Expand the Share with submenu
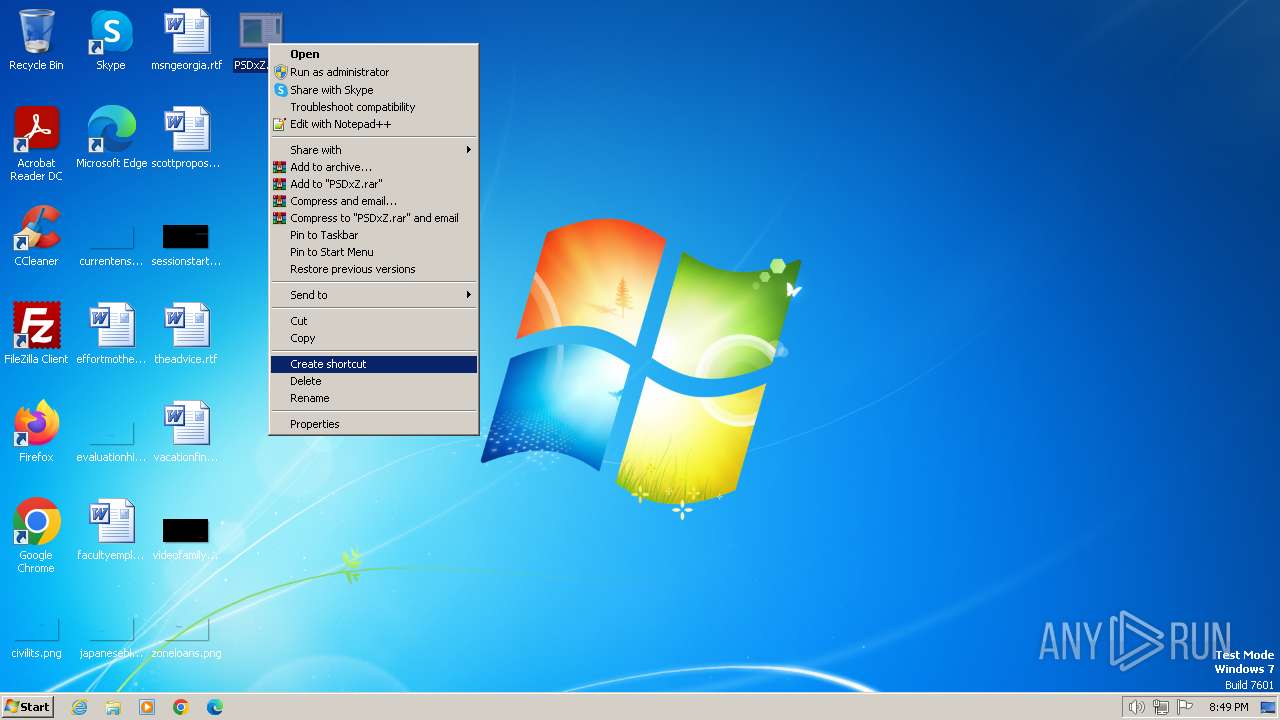 coord(374,150)
